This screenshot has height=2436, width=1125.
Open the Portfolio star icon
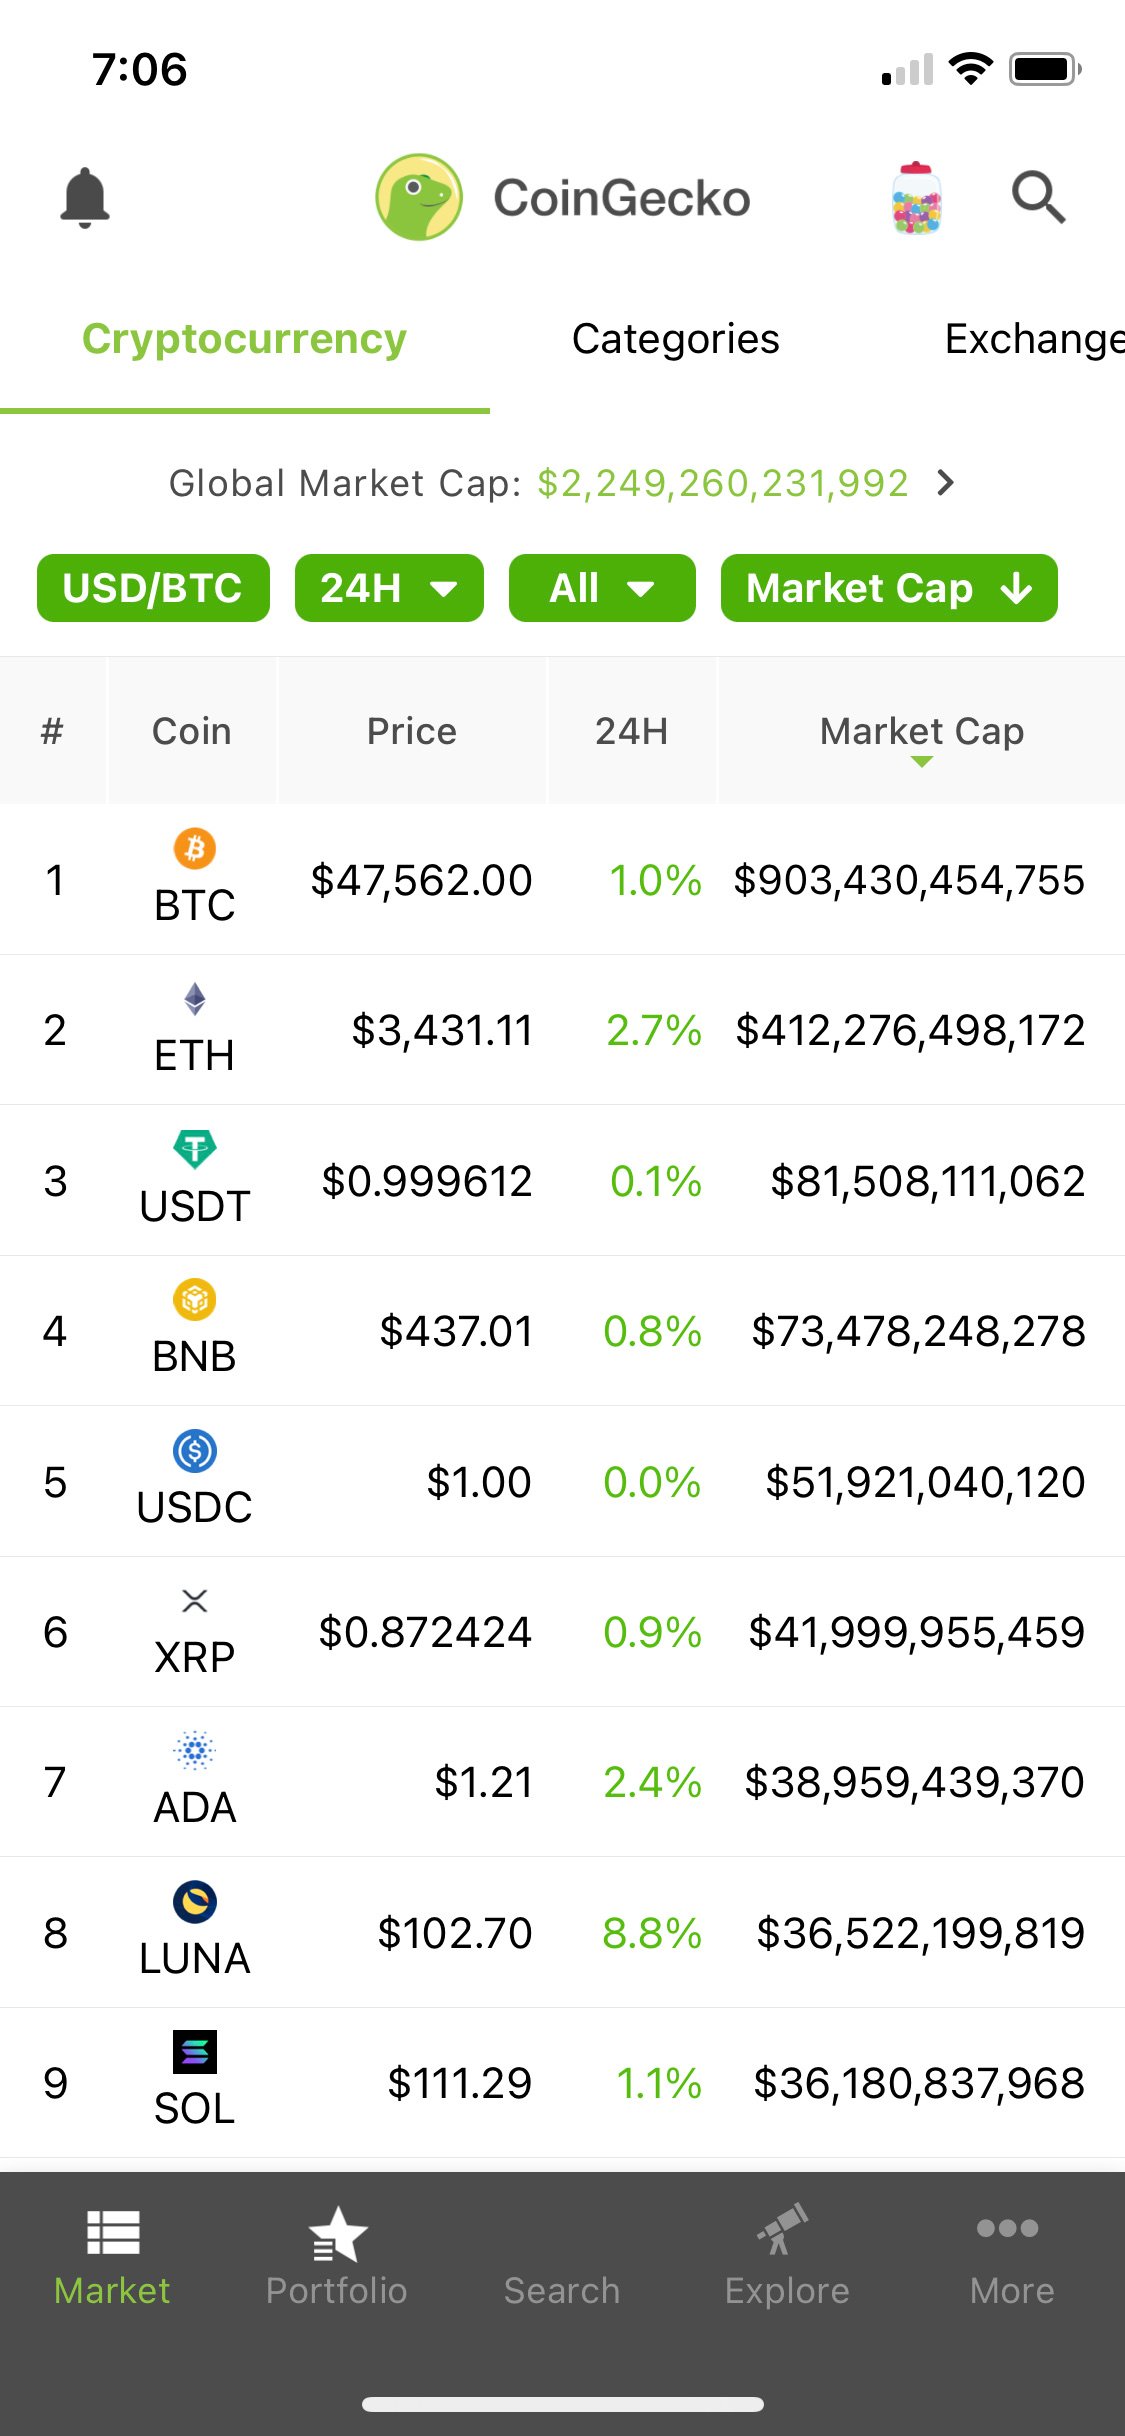click(337, 2235)
